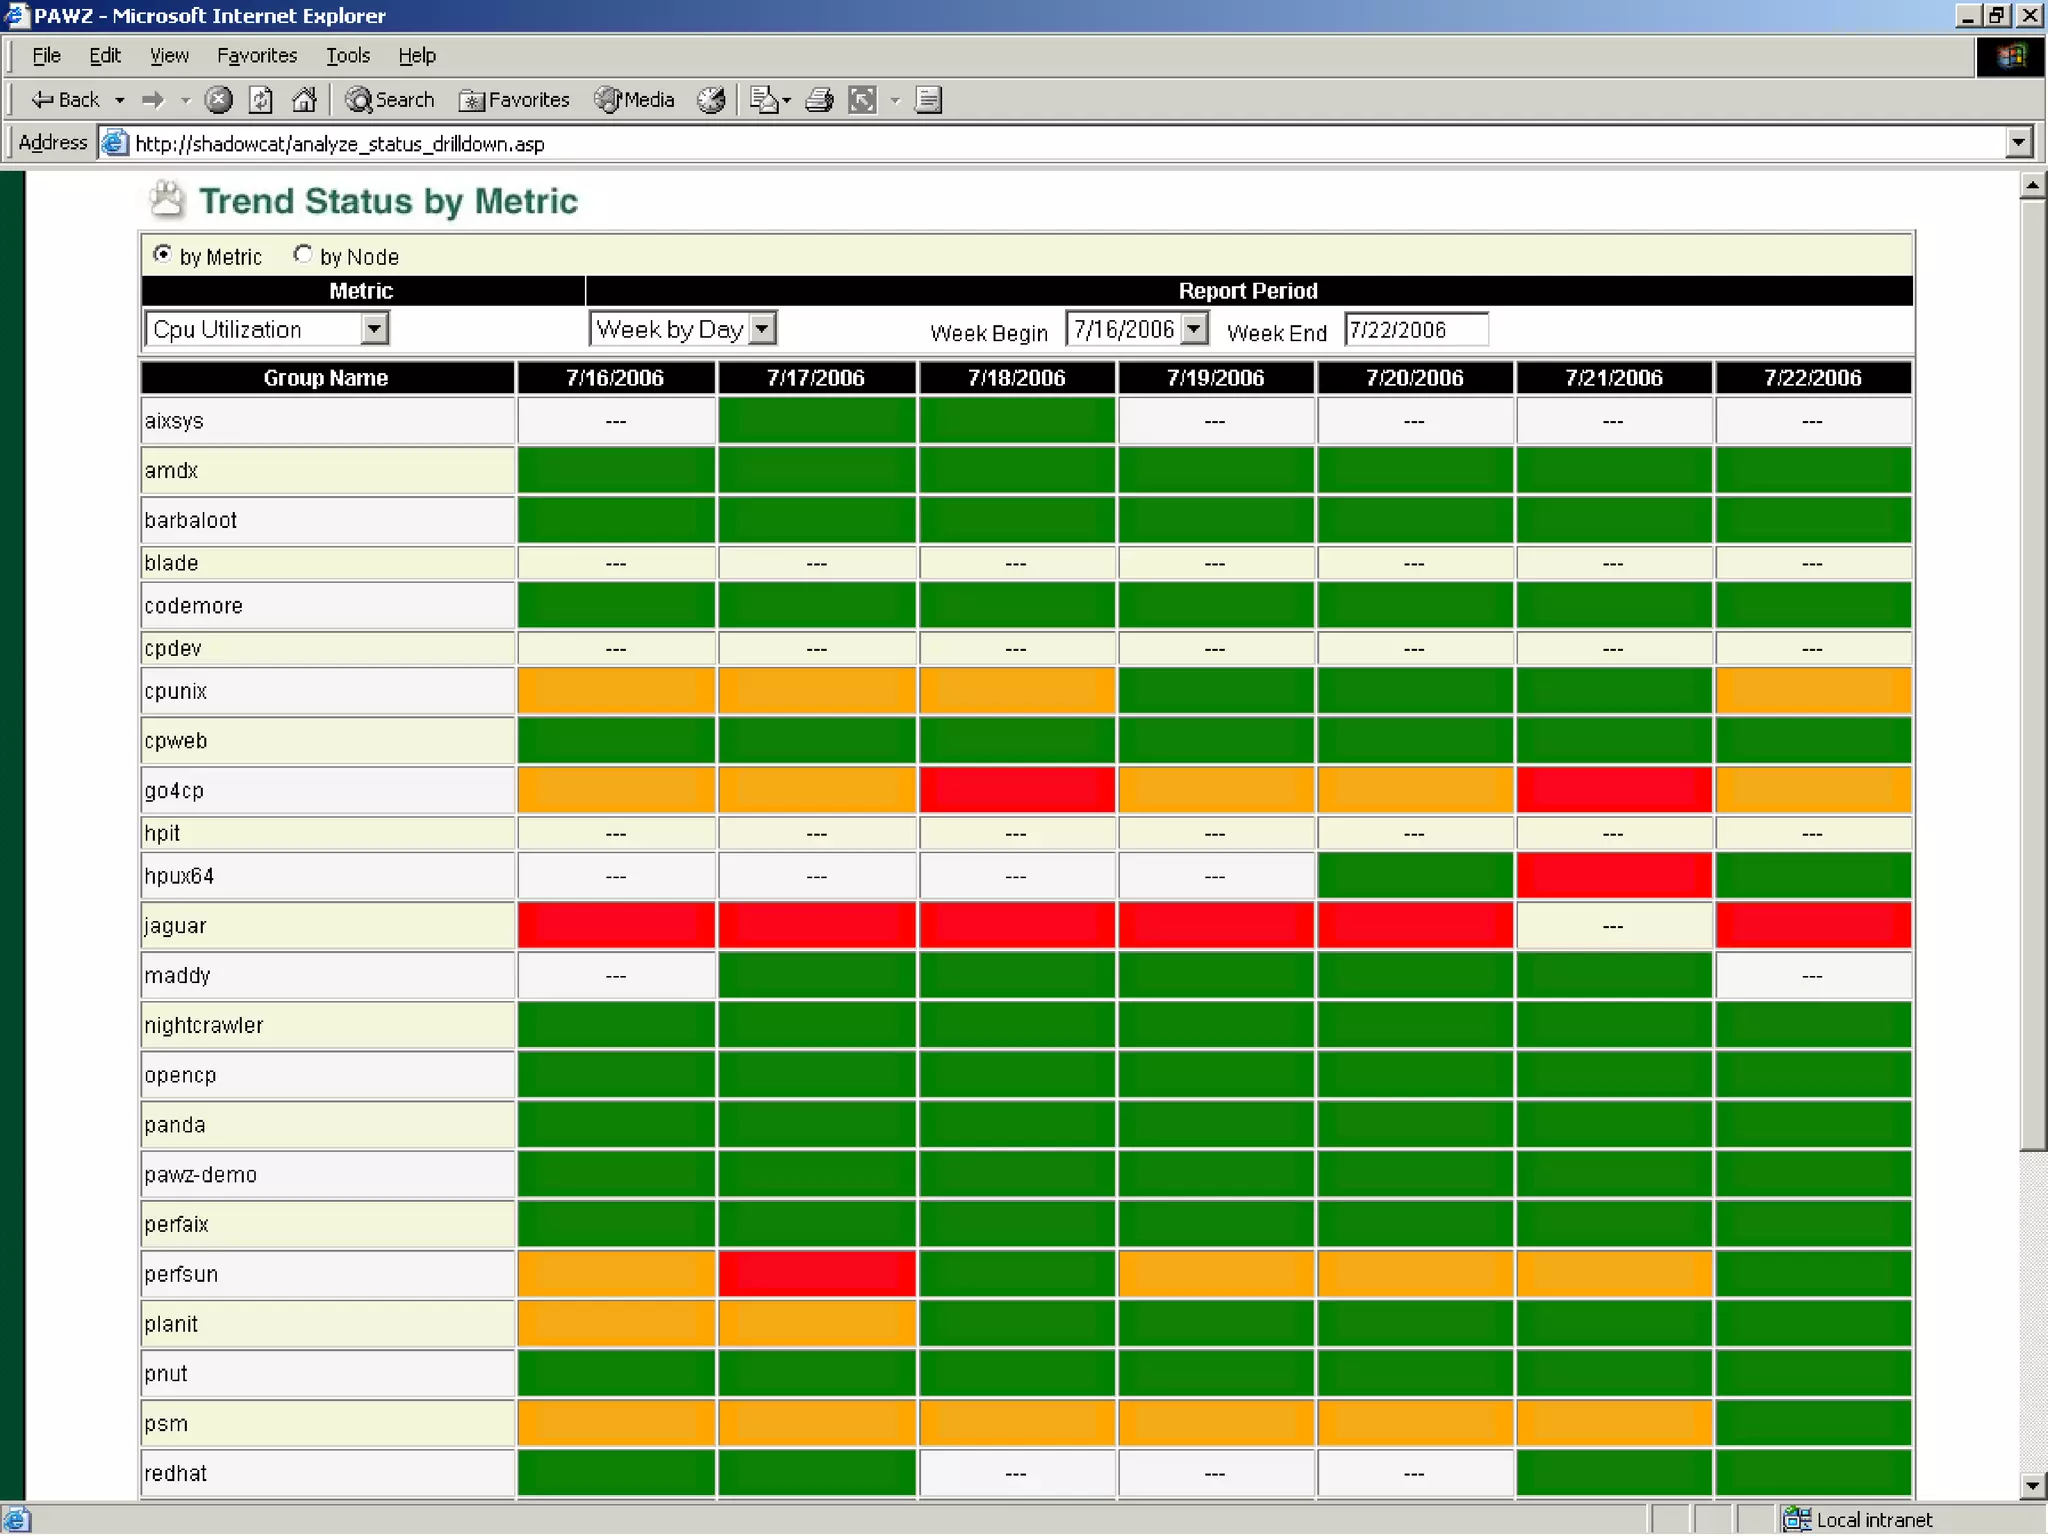Click the redhat group name
This screenshot has width=2048, height=1536.
176,1474
